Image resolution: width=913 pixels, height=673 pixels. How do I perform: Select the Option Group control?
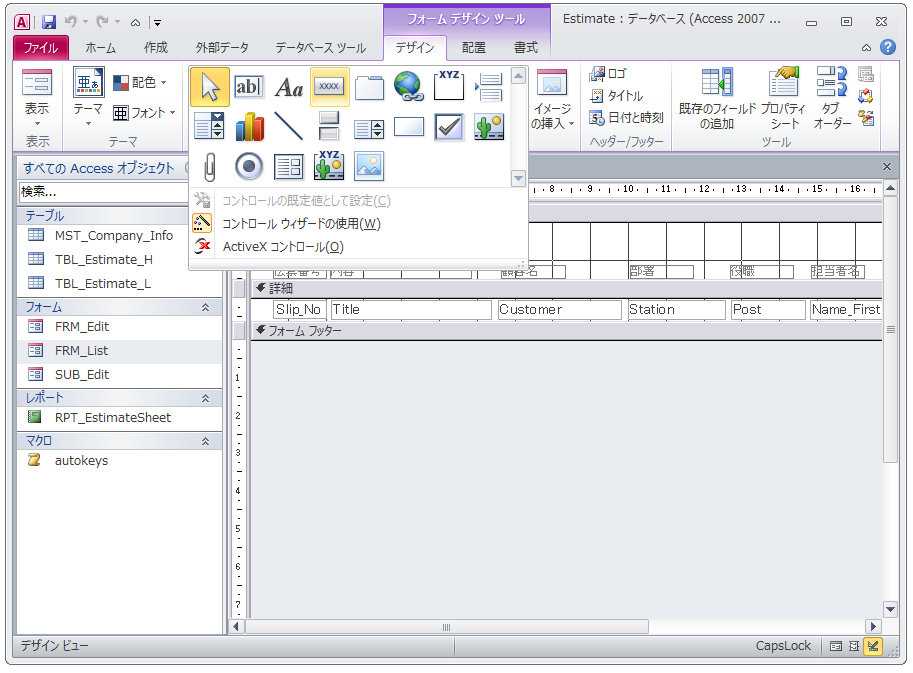tap(449, 87)
